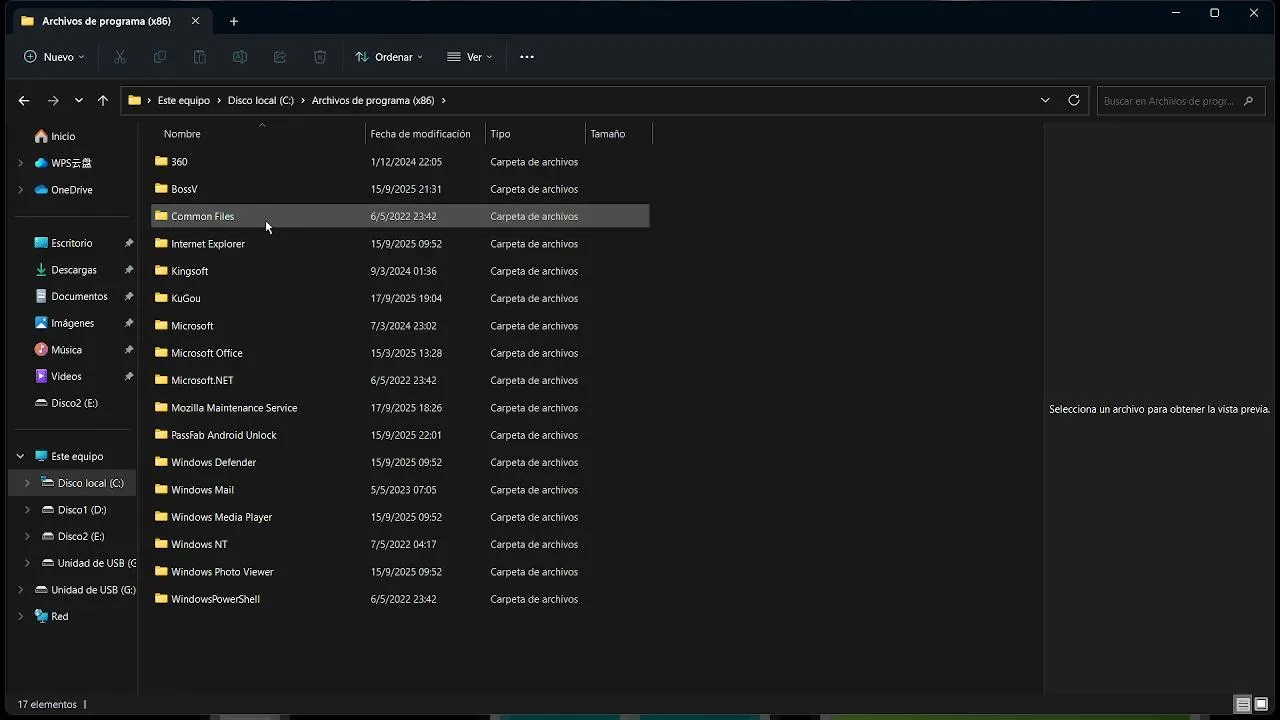Screen dimensions: 1280x720
Task: Unpin Escritorio pin icon
Action: click(129, 243)
